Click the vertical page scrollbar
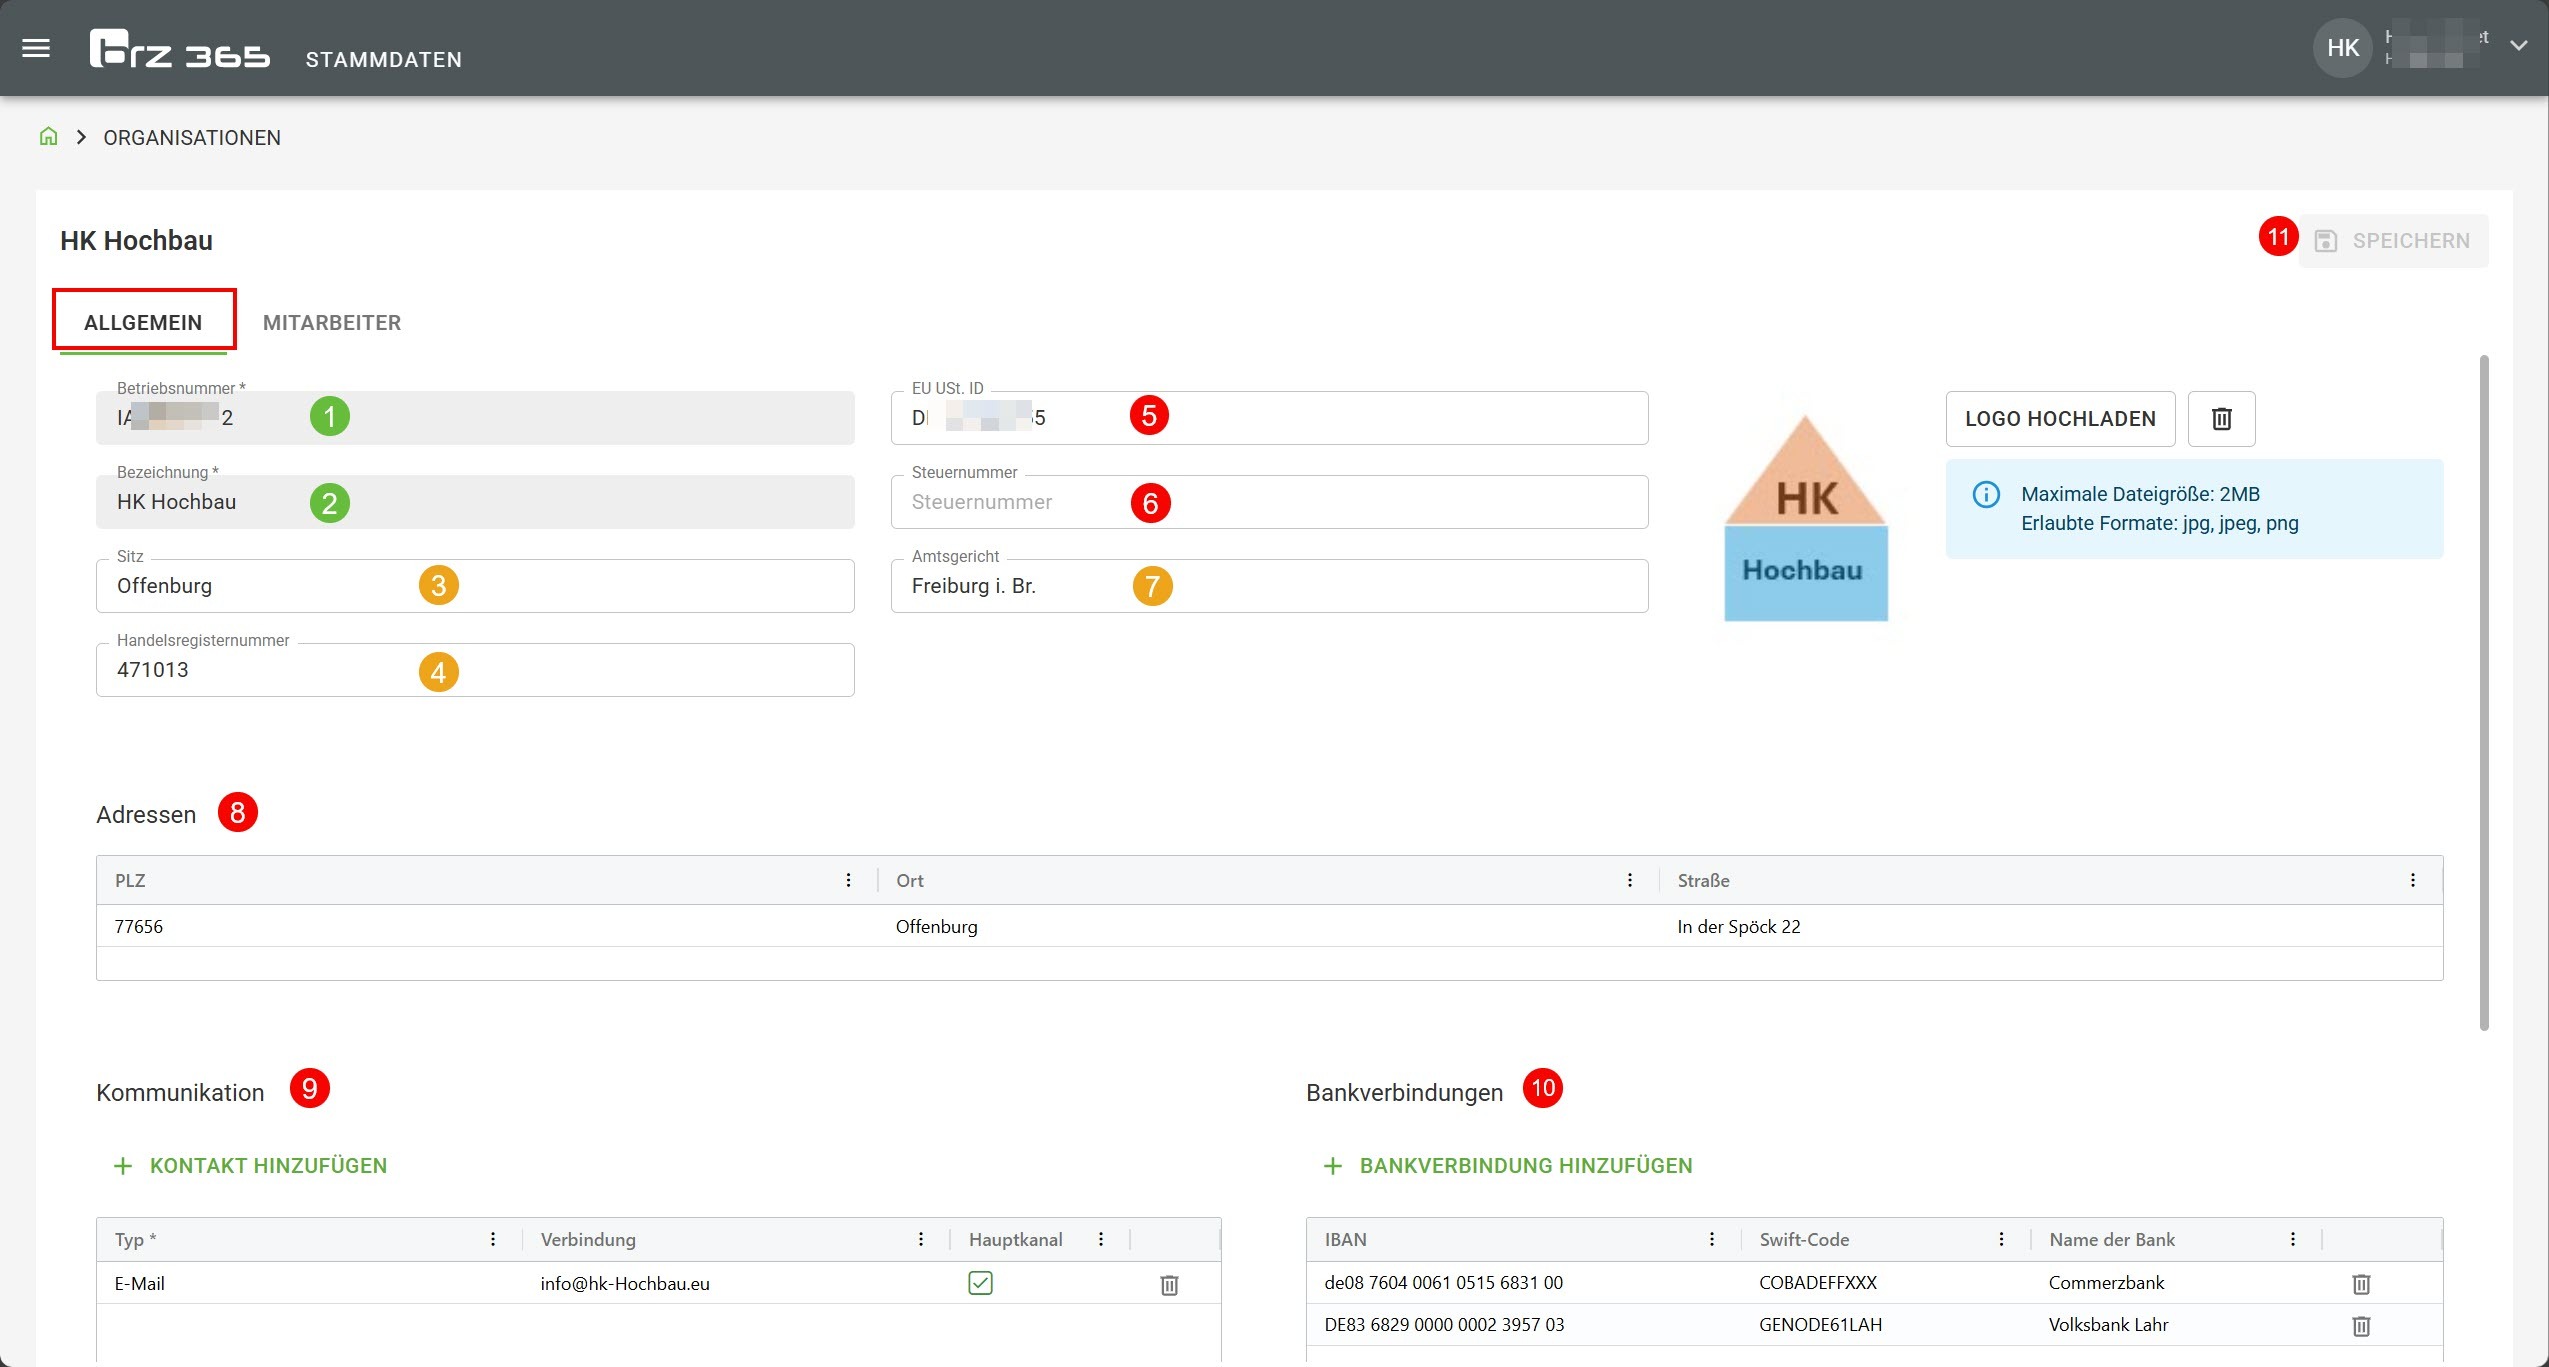Screen dimensions: 2549x1367 point(2484,692)
